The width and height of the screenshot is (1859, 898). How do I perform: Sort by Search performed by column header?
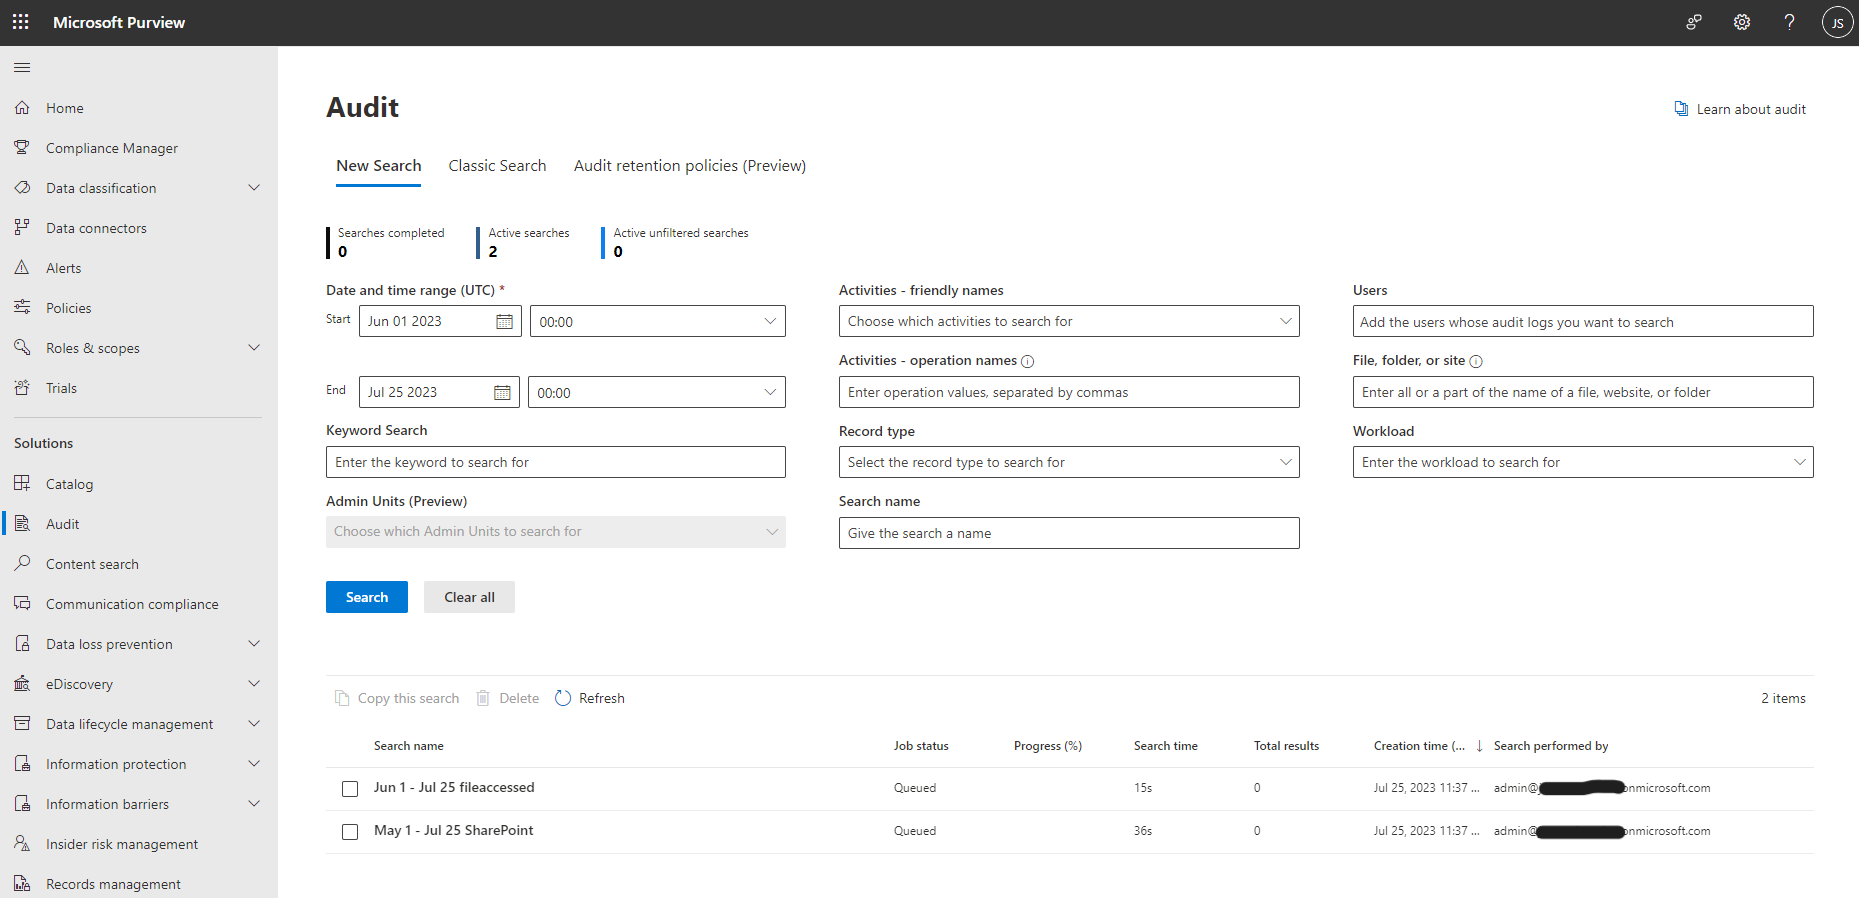click(x=1551, y=746)
